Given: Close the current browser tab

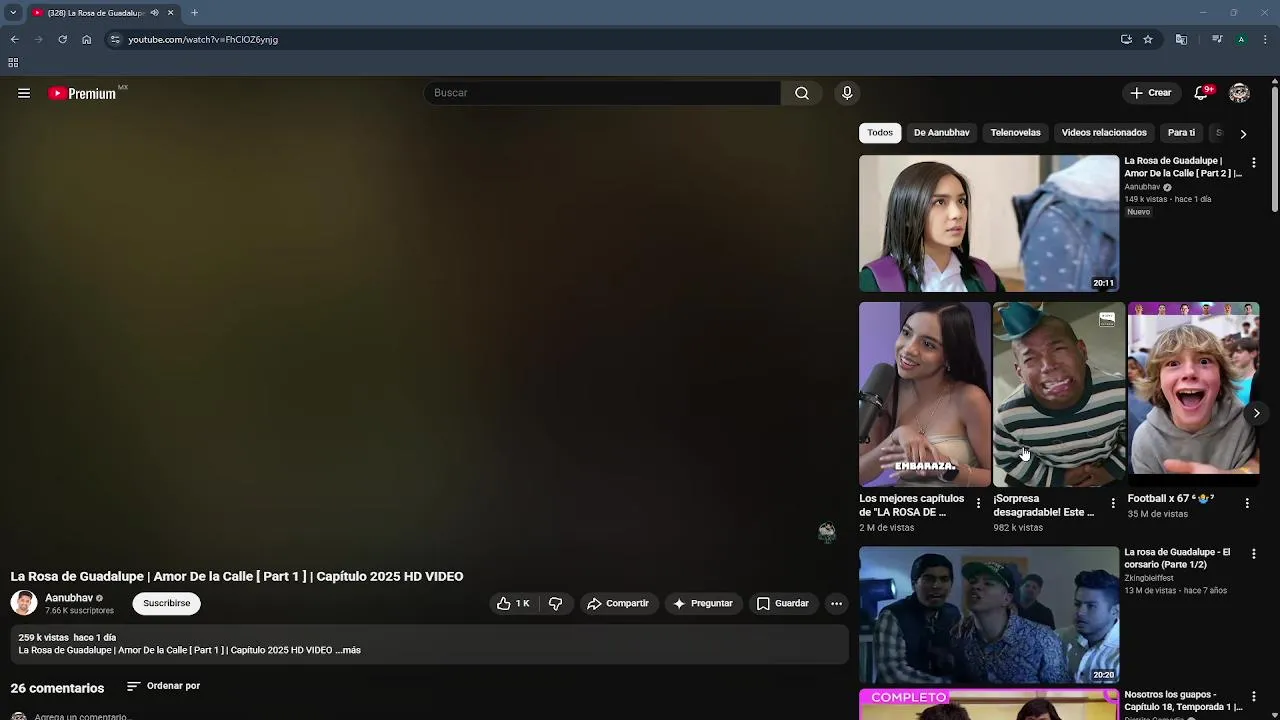Looking at the screenshot, I should (x=170, y=13).
